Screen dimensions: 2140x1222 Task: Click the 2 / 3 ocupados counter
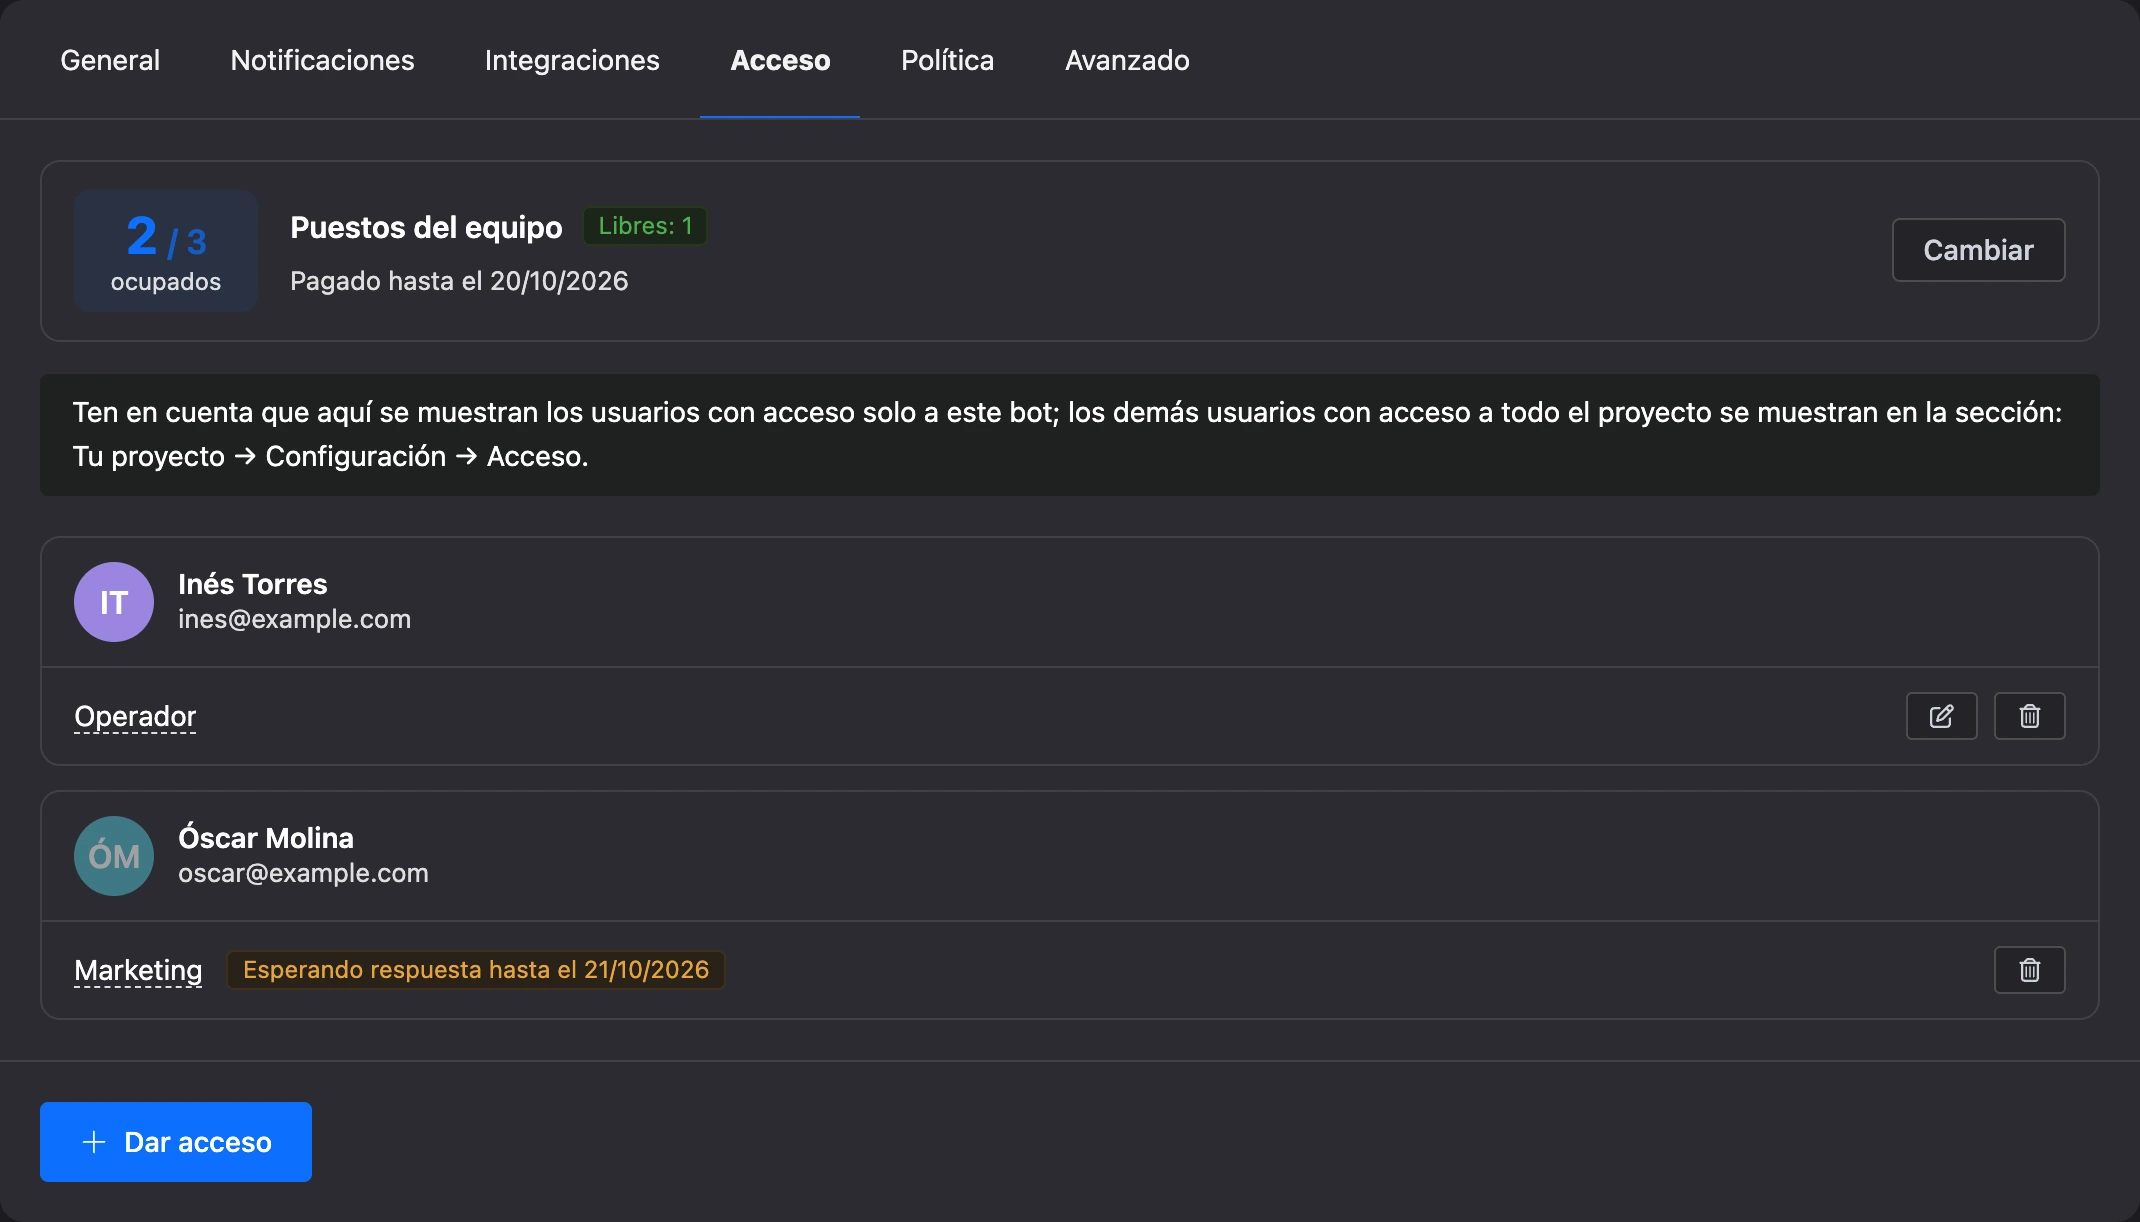coord(166,251)
